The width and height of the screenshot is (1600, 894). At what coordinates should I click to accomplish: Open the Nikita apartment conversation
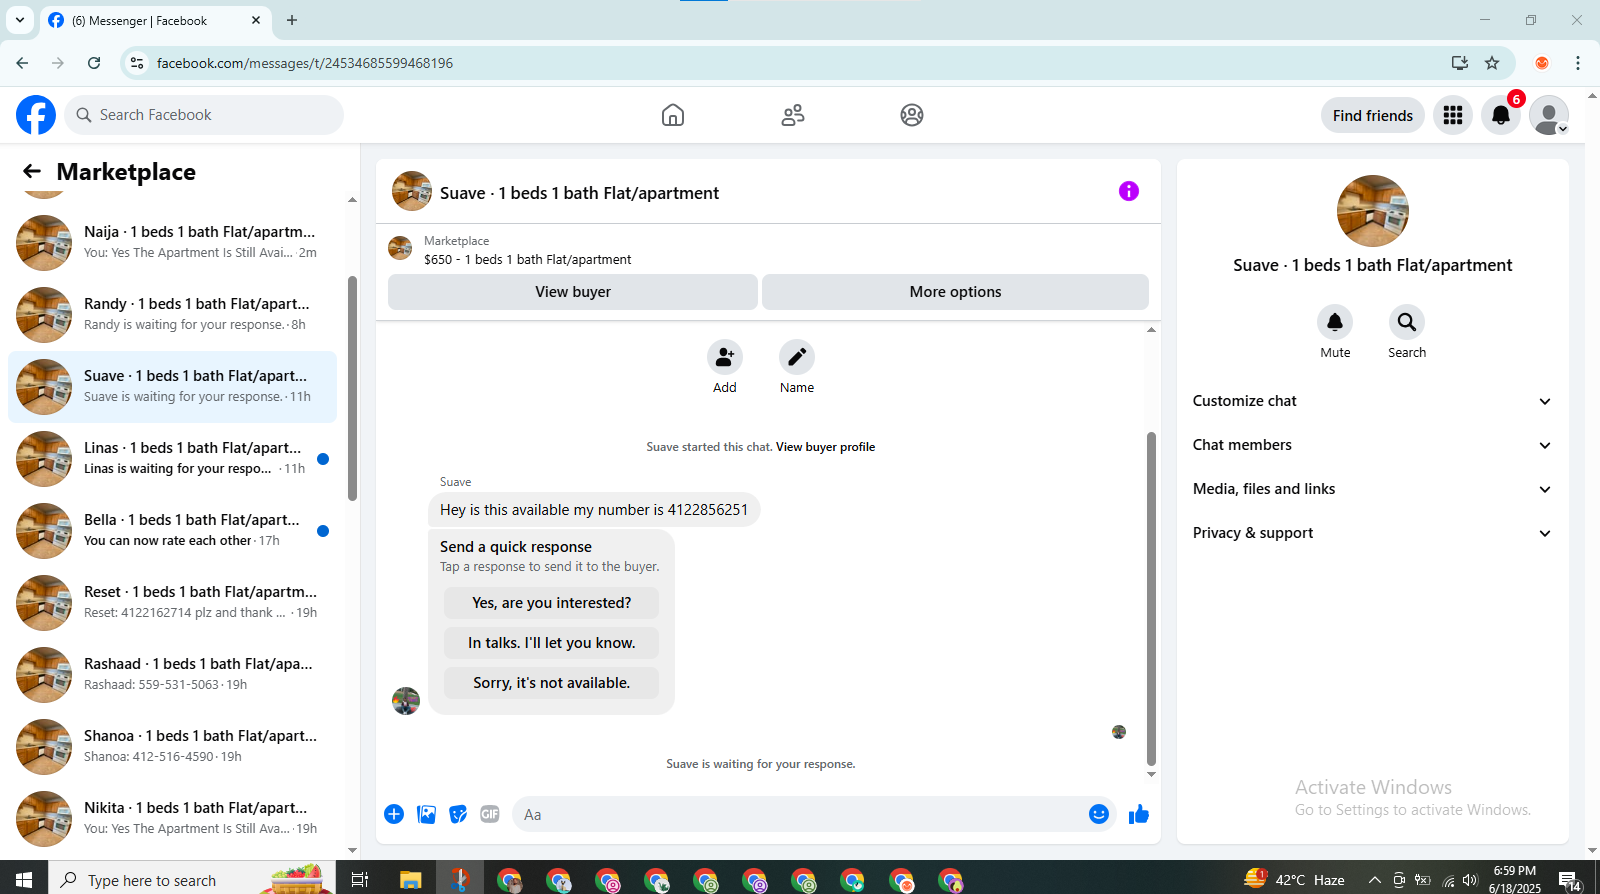tap(172, 819)
